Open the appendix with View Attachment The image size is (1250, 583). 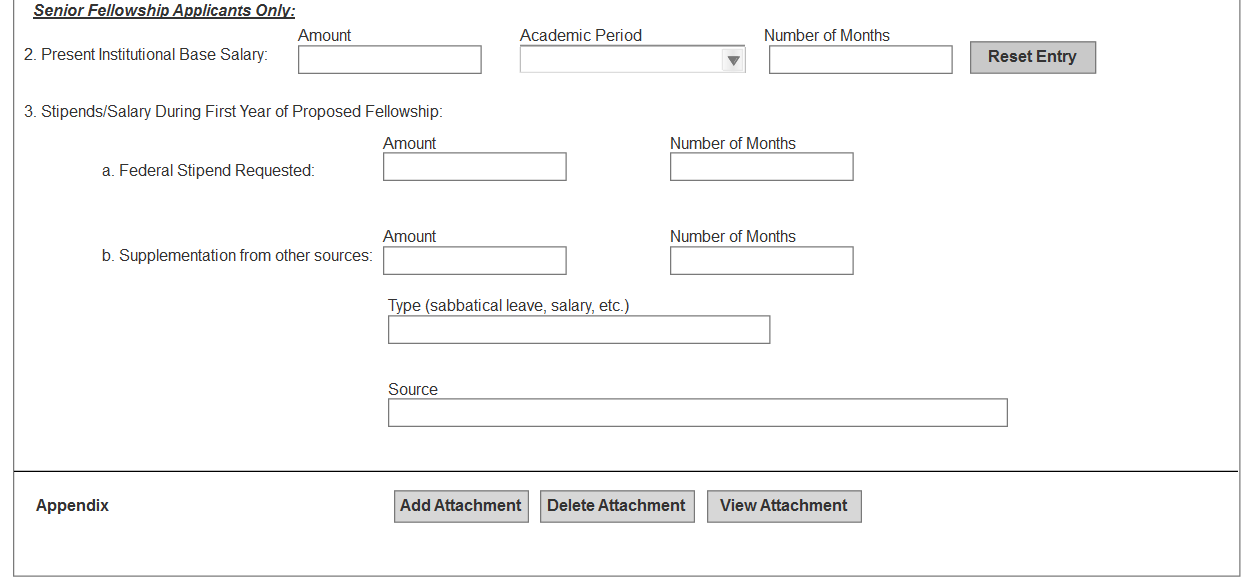(784, 506)
